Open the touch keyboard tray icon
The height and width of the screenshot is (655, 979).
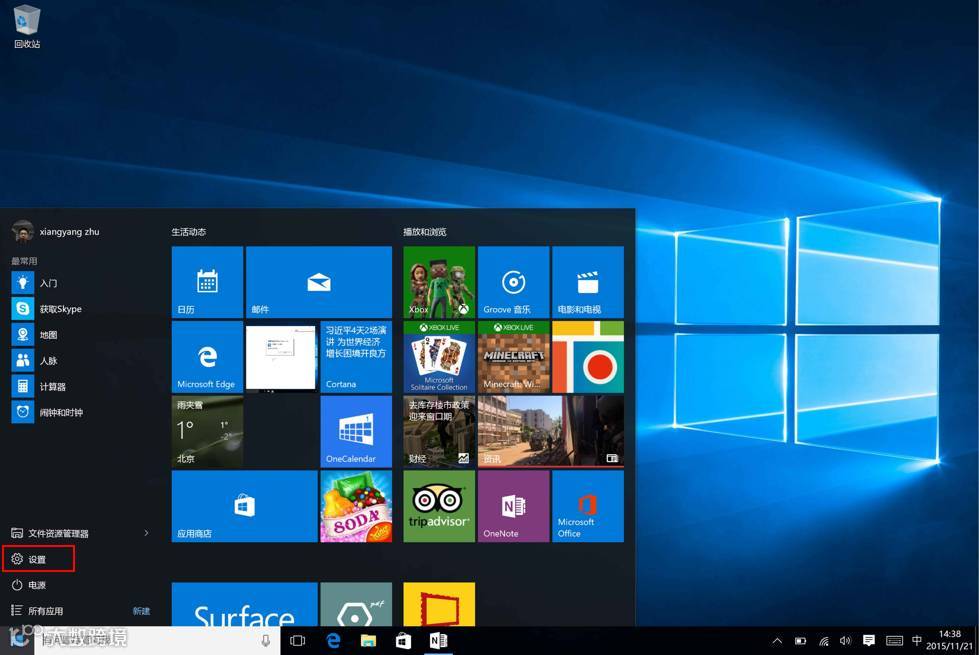pyautogui.click(x=894, y=641)
